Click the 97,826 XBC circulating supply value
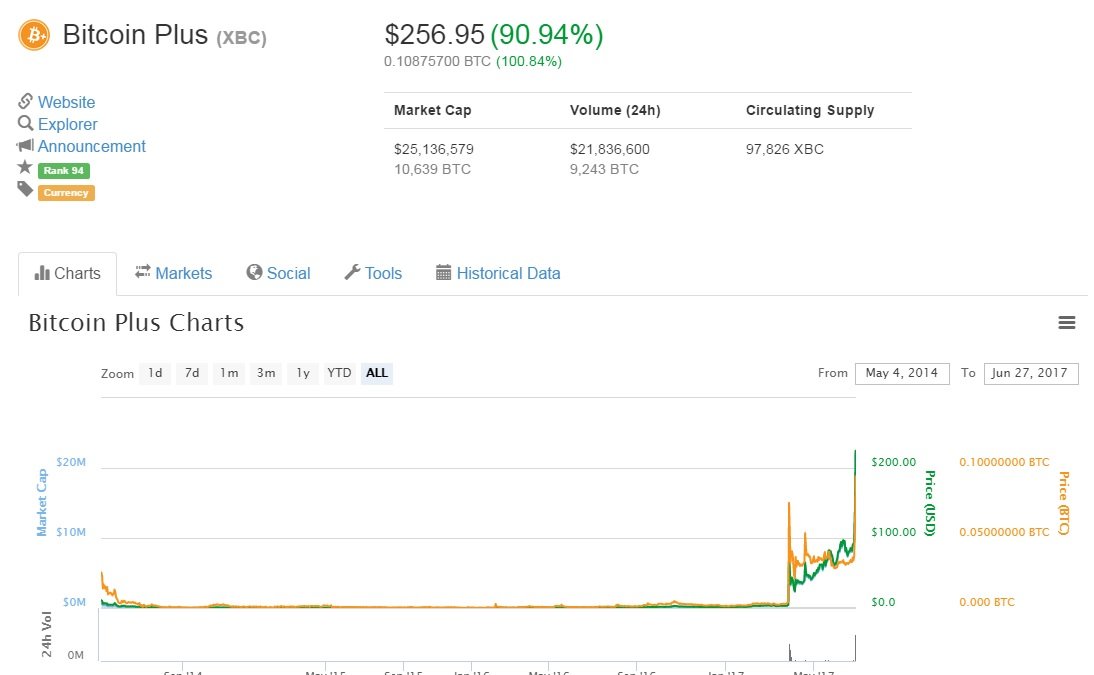Image resolution: width=1094 pixels, height=675 pixels. pyautogui.click(x=785, y=149)
